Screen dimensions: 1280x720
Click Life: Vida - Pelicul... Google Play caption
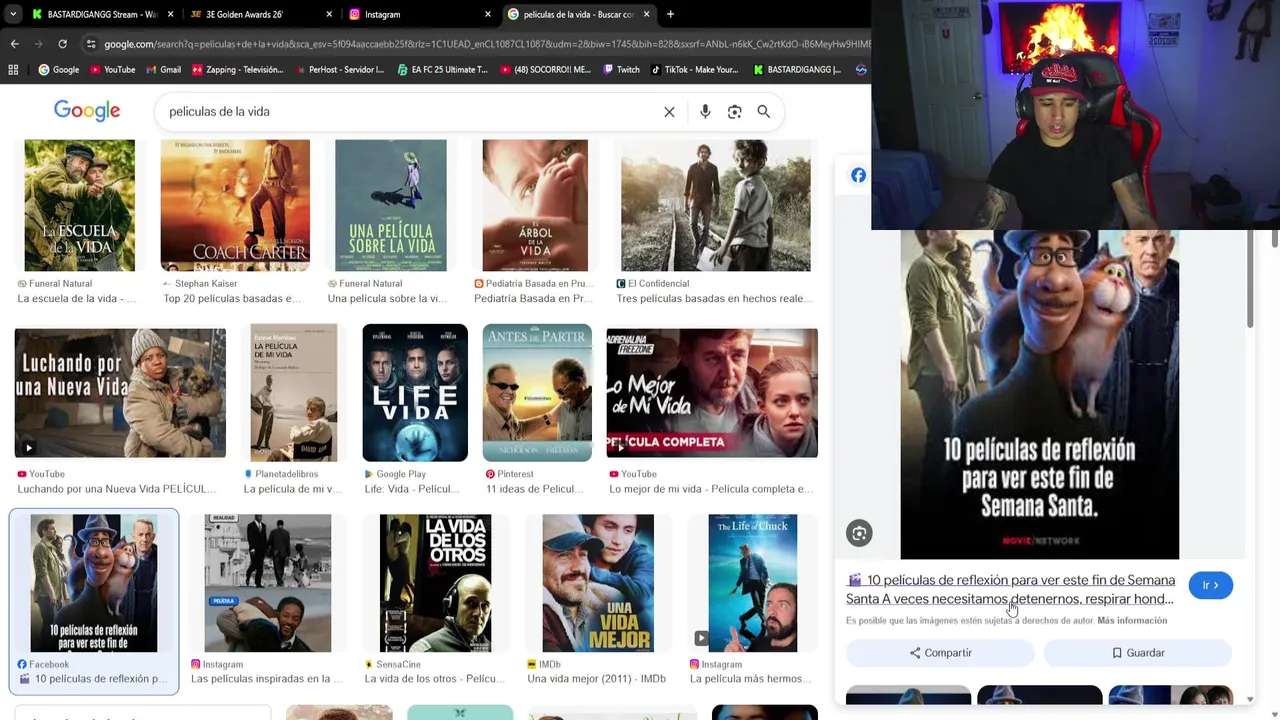(412, 489)
